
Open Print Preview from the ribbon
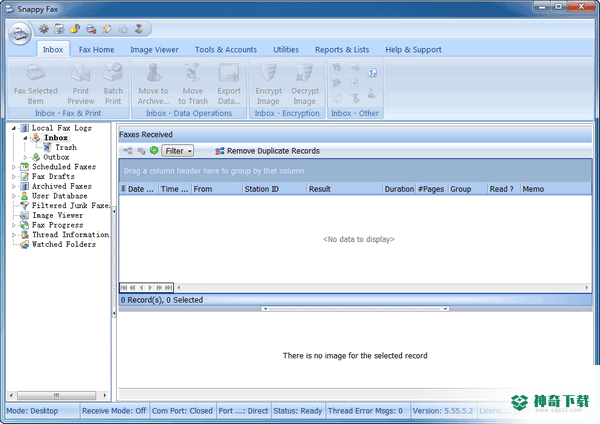81,84
